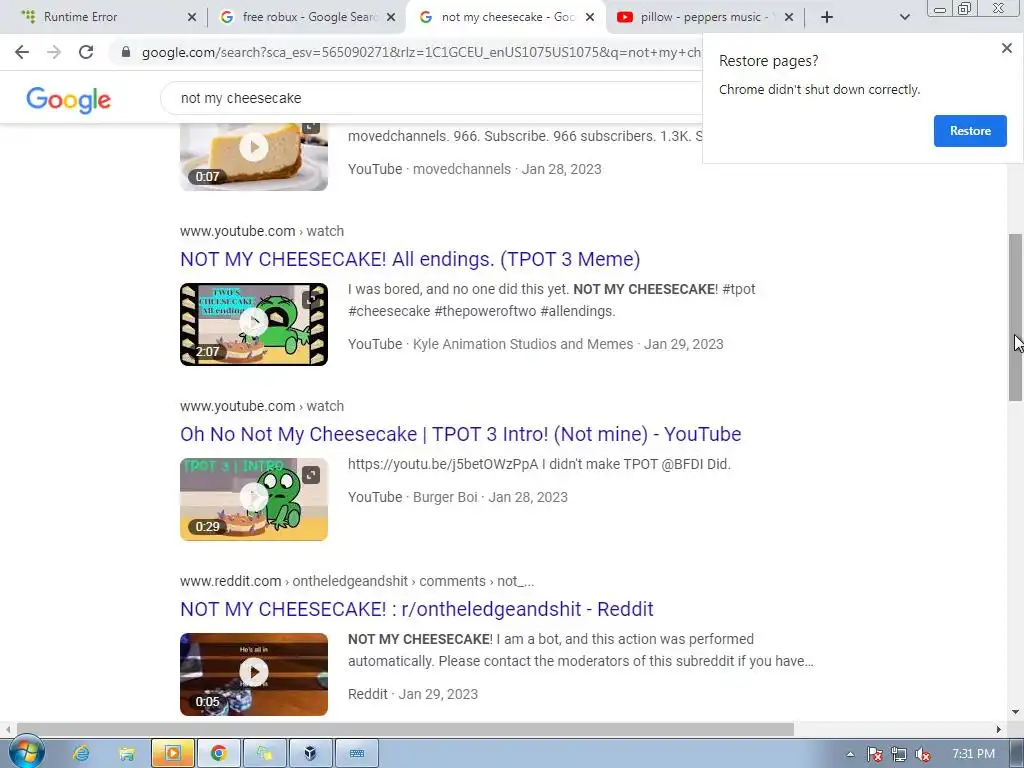
Task: Open the on-screen keyboard taskbar icon
Action: 357,754
